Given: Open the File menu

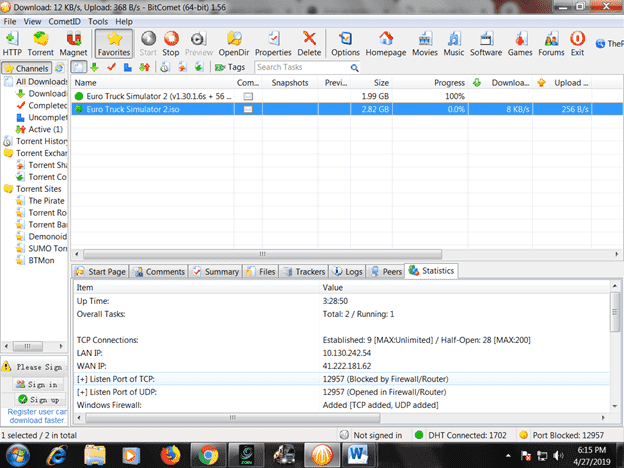Looking at the screenshot, I should pyautogui.click(x=10, y=21).
